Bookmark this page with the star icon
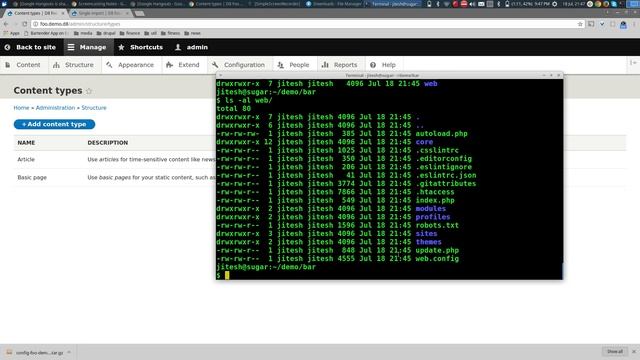640x360 pixels. click(580, 24)
